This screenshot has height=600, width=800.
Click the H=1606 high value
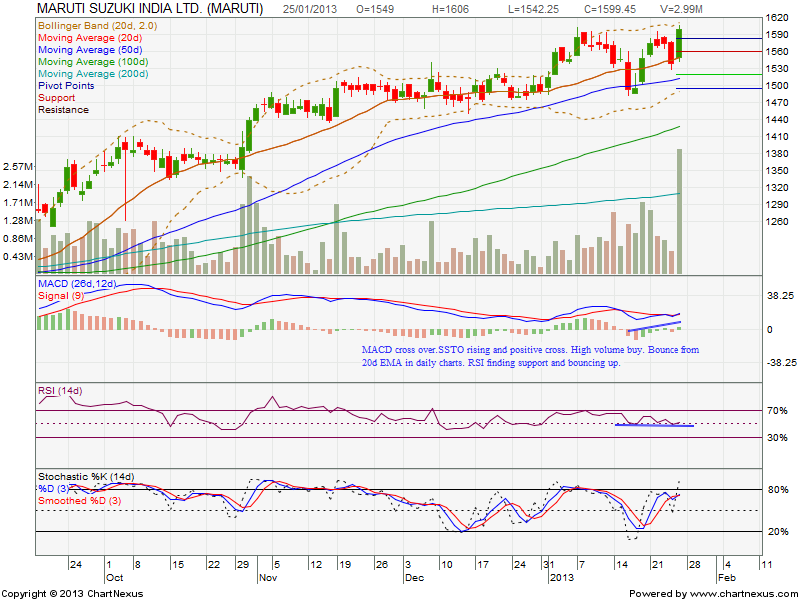tap(450, 9)
